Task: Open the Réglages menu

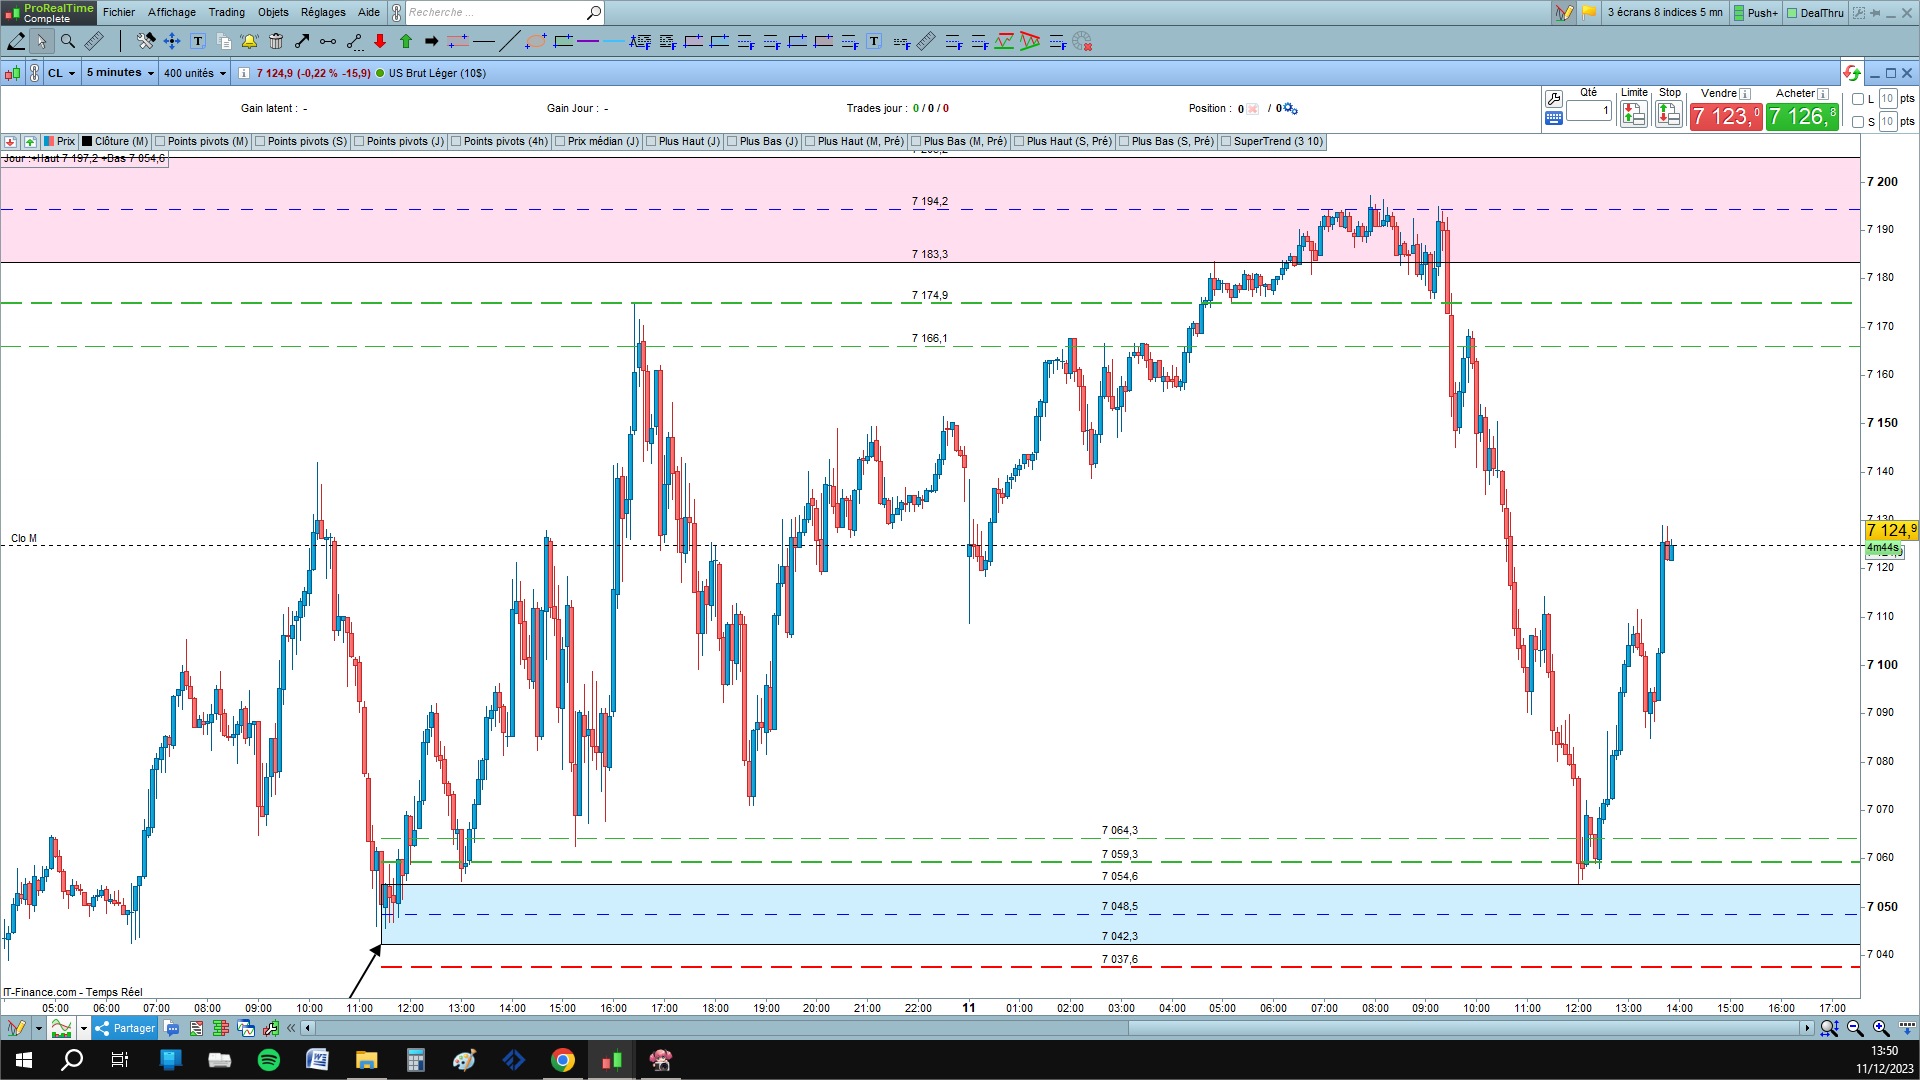Action: [x=323, y=12]
